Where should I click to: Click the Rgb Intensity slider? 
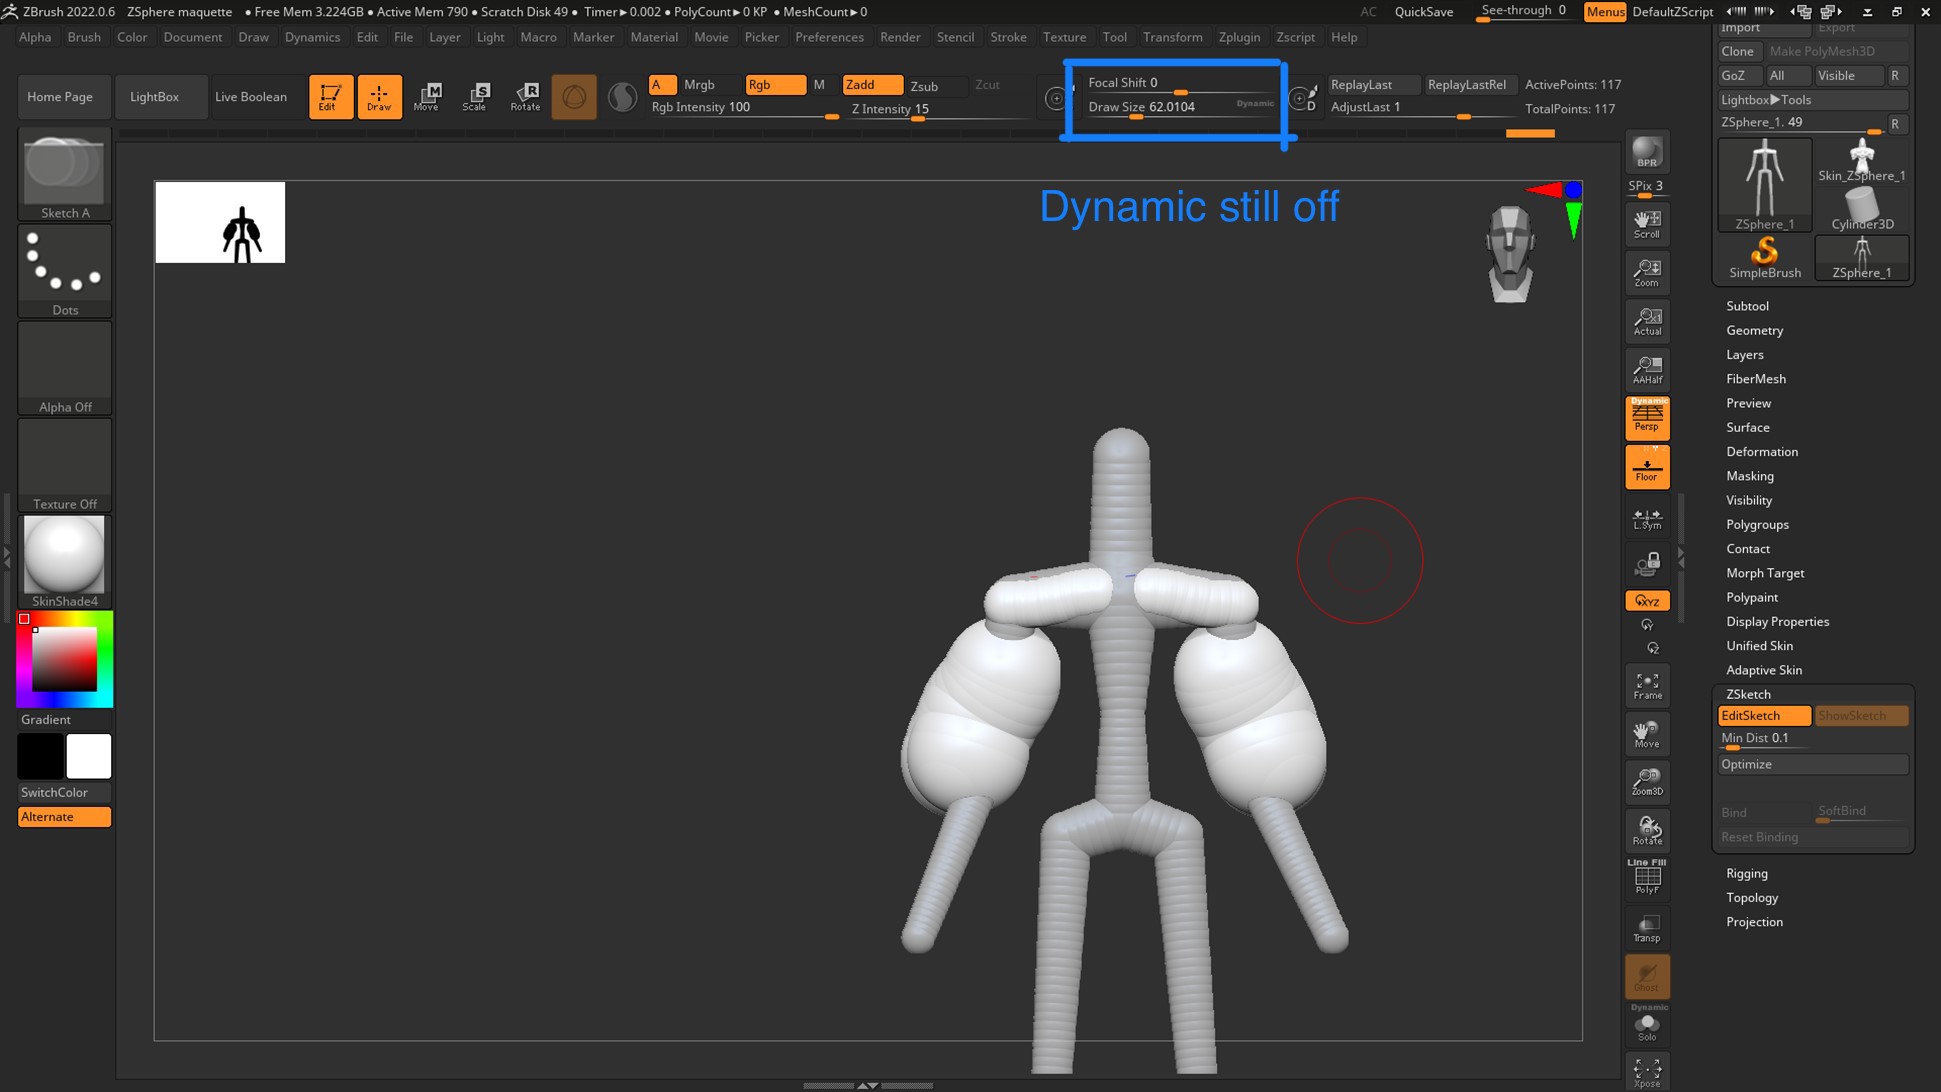tap(744, 108)
